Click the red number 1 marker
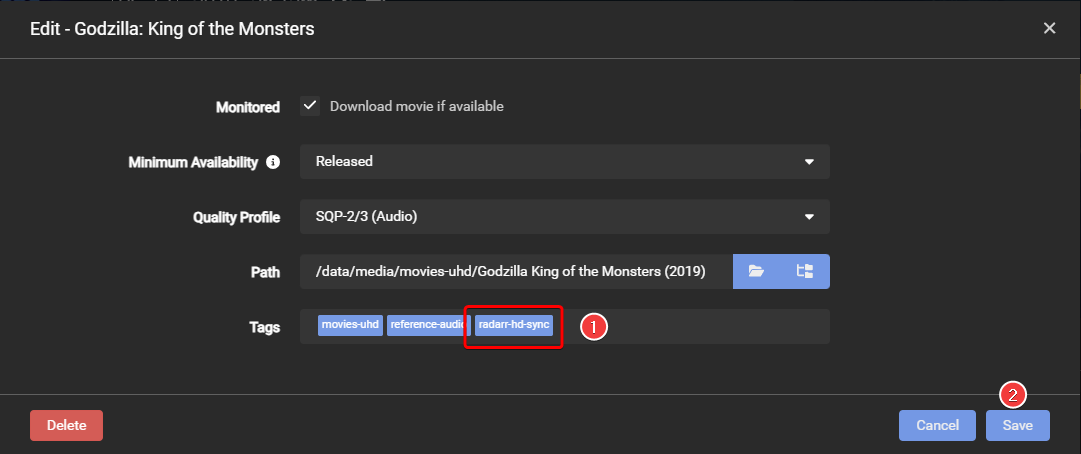The height and width of the screenshot is (454, 1081). click(x=595, y=327)
